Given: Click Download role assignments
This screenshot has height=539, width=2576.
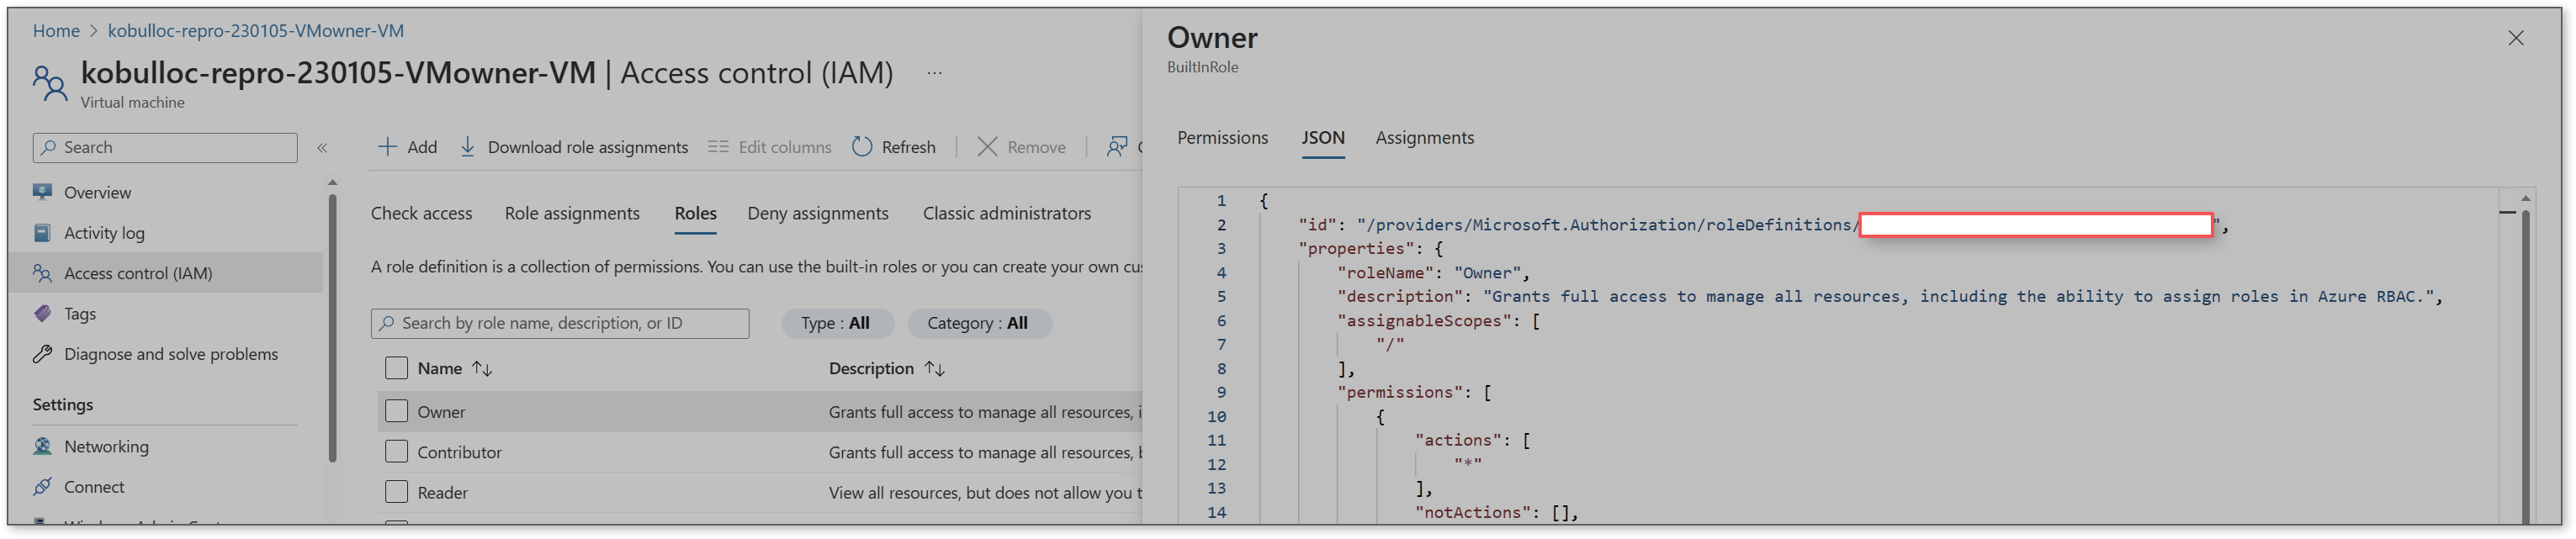Looking at the screenshot, I should click(574, 147).
